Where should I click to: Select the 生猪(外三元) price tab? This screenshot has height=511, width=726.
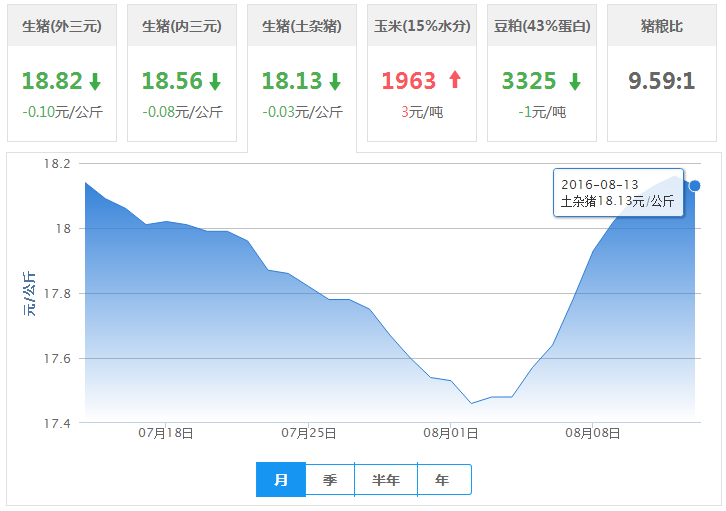pos(62,26)
